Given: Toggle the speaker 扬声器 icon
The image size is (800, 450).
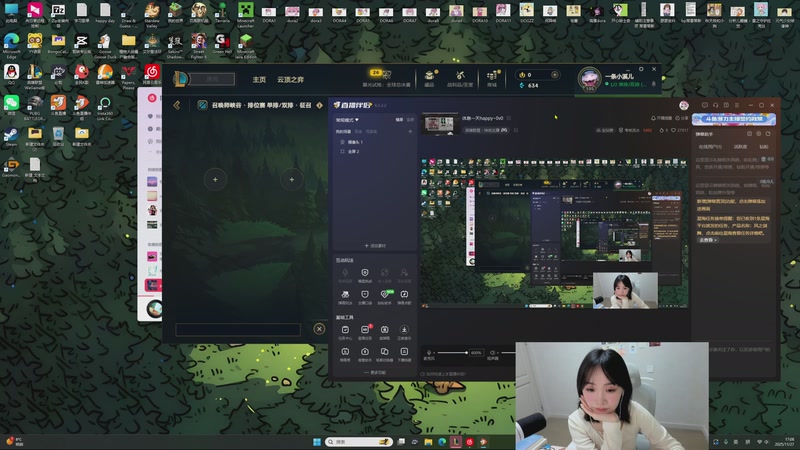Looking at the screenshot, I should click(492, 353).
